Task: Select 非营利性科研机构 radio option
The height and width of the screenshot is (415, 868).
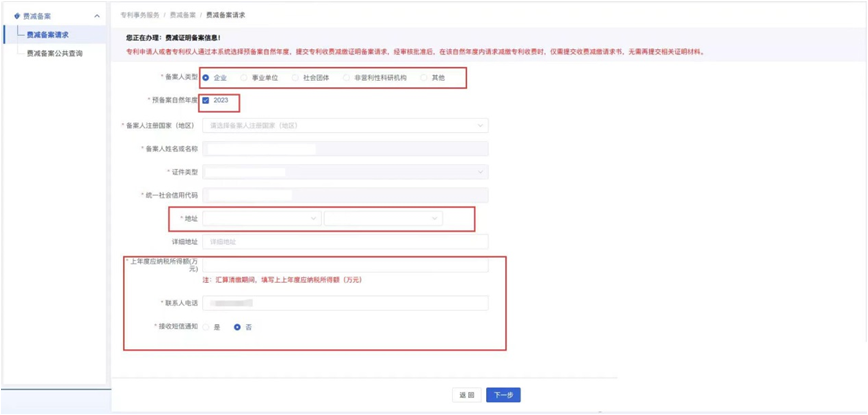Action: [347, 78]
